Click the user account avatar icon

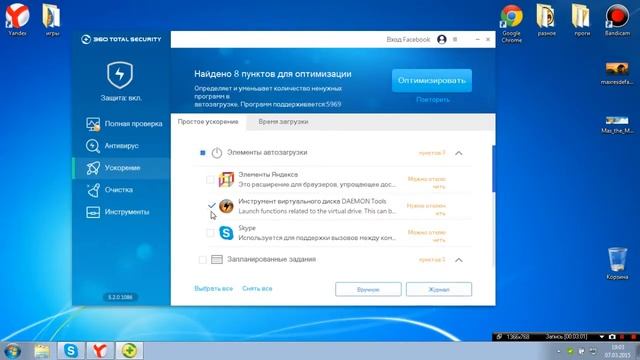pyautogui.click(x=442, y=39)
